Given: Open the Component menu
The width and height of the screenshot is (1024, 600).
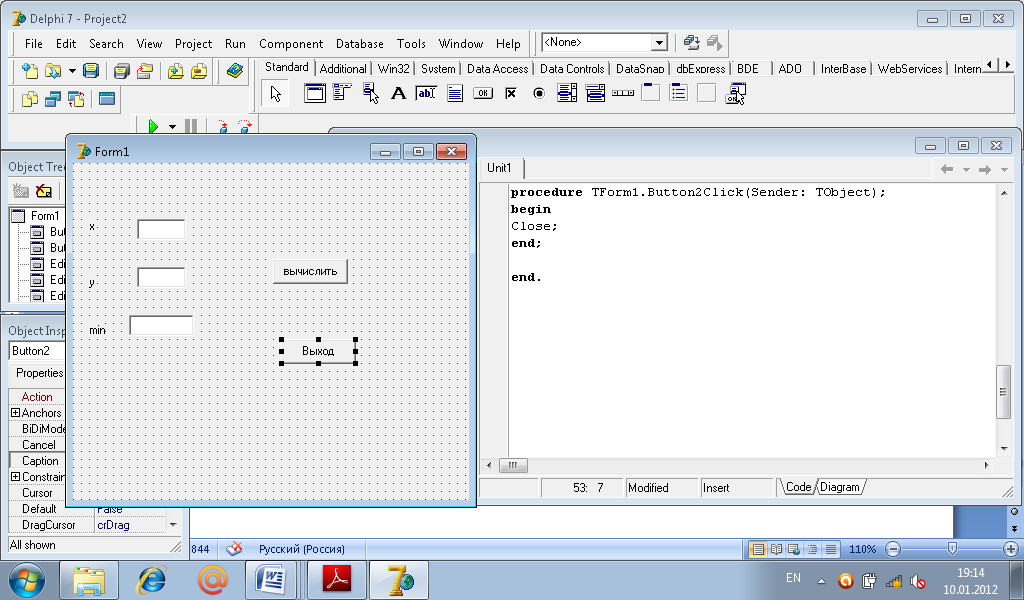Looking at the screenshot, I should coord(291,44).
